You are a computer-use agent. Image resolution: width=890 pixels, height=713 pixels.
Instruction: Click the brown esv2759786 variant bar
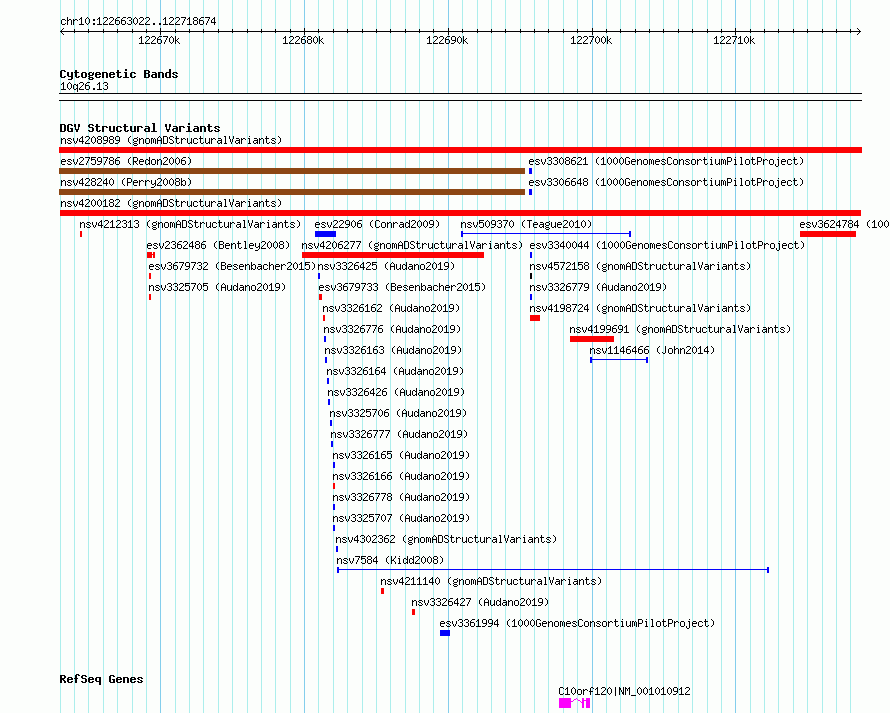pyautogui.click(x=292, y=171)
